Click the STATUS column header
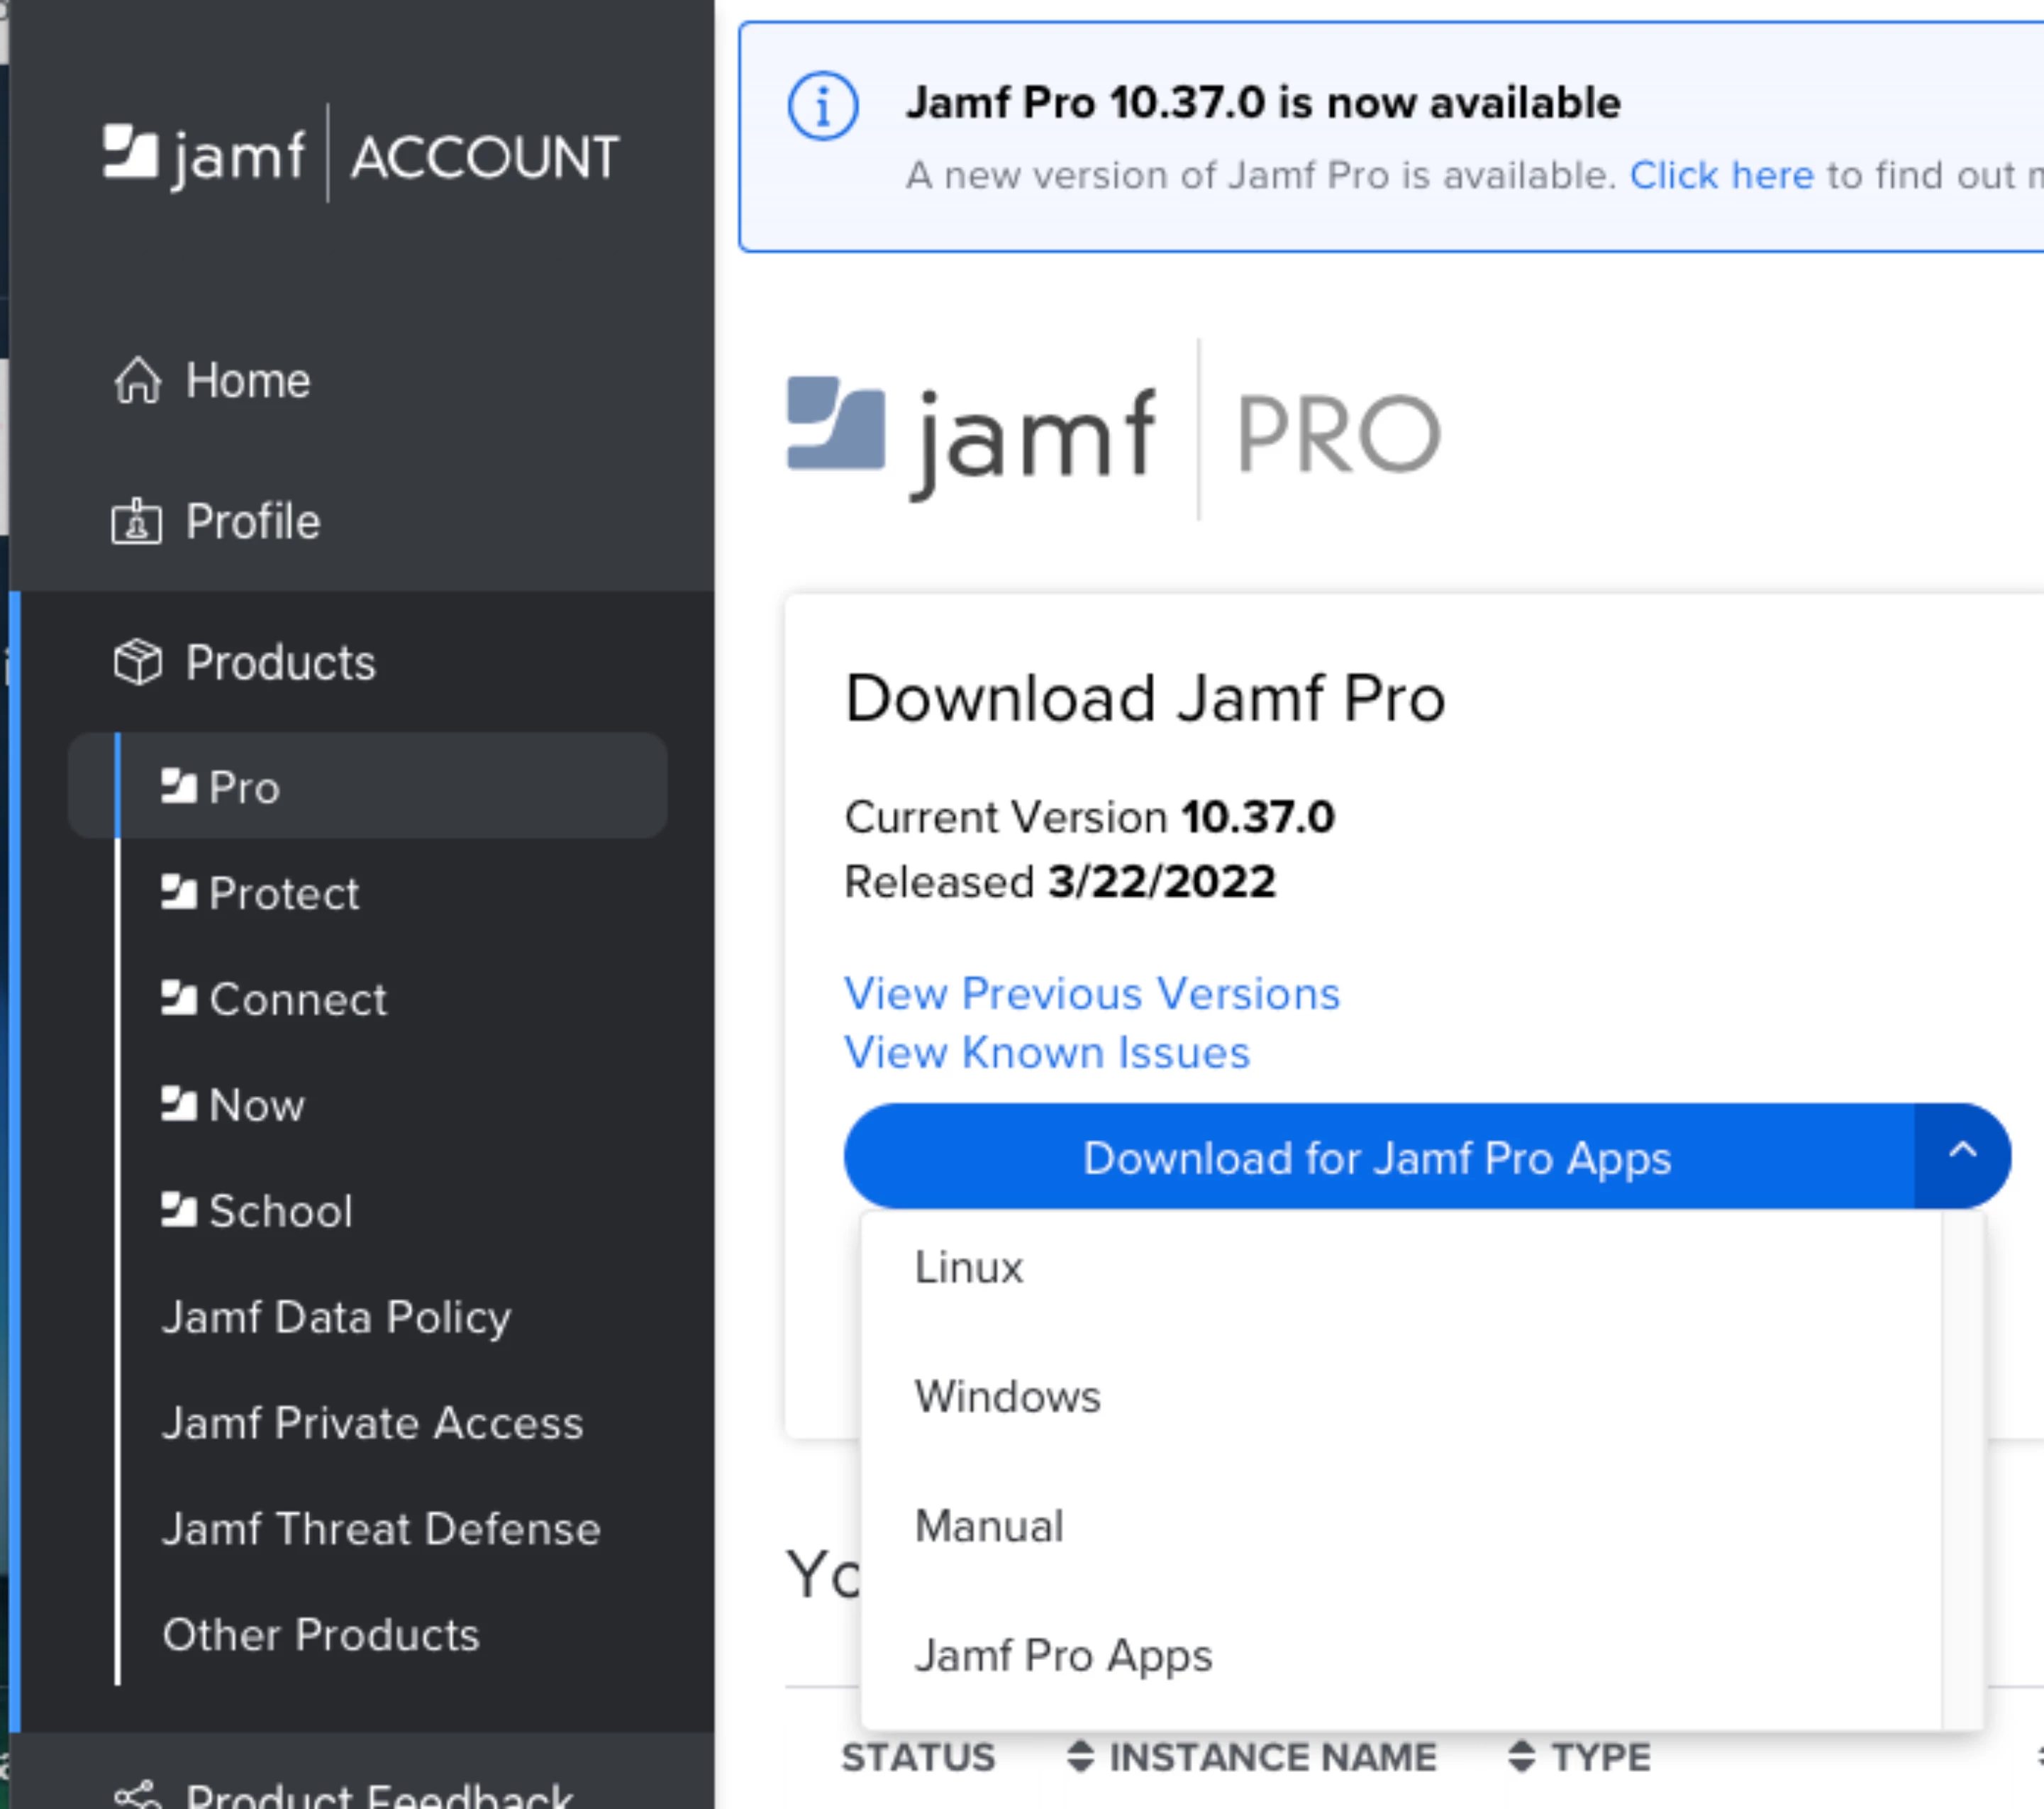2044x1809 pixels. point(918,1757)
